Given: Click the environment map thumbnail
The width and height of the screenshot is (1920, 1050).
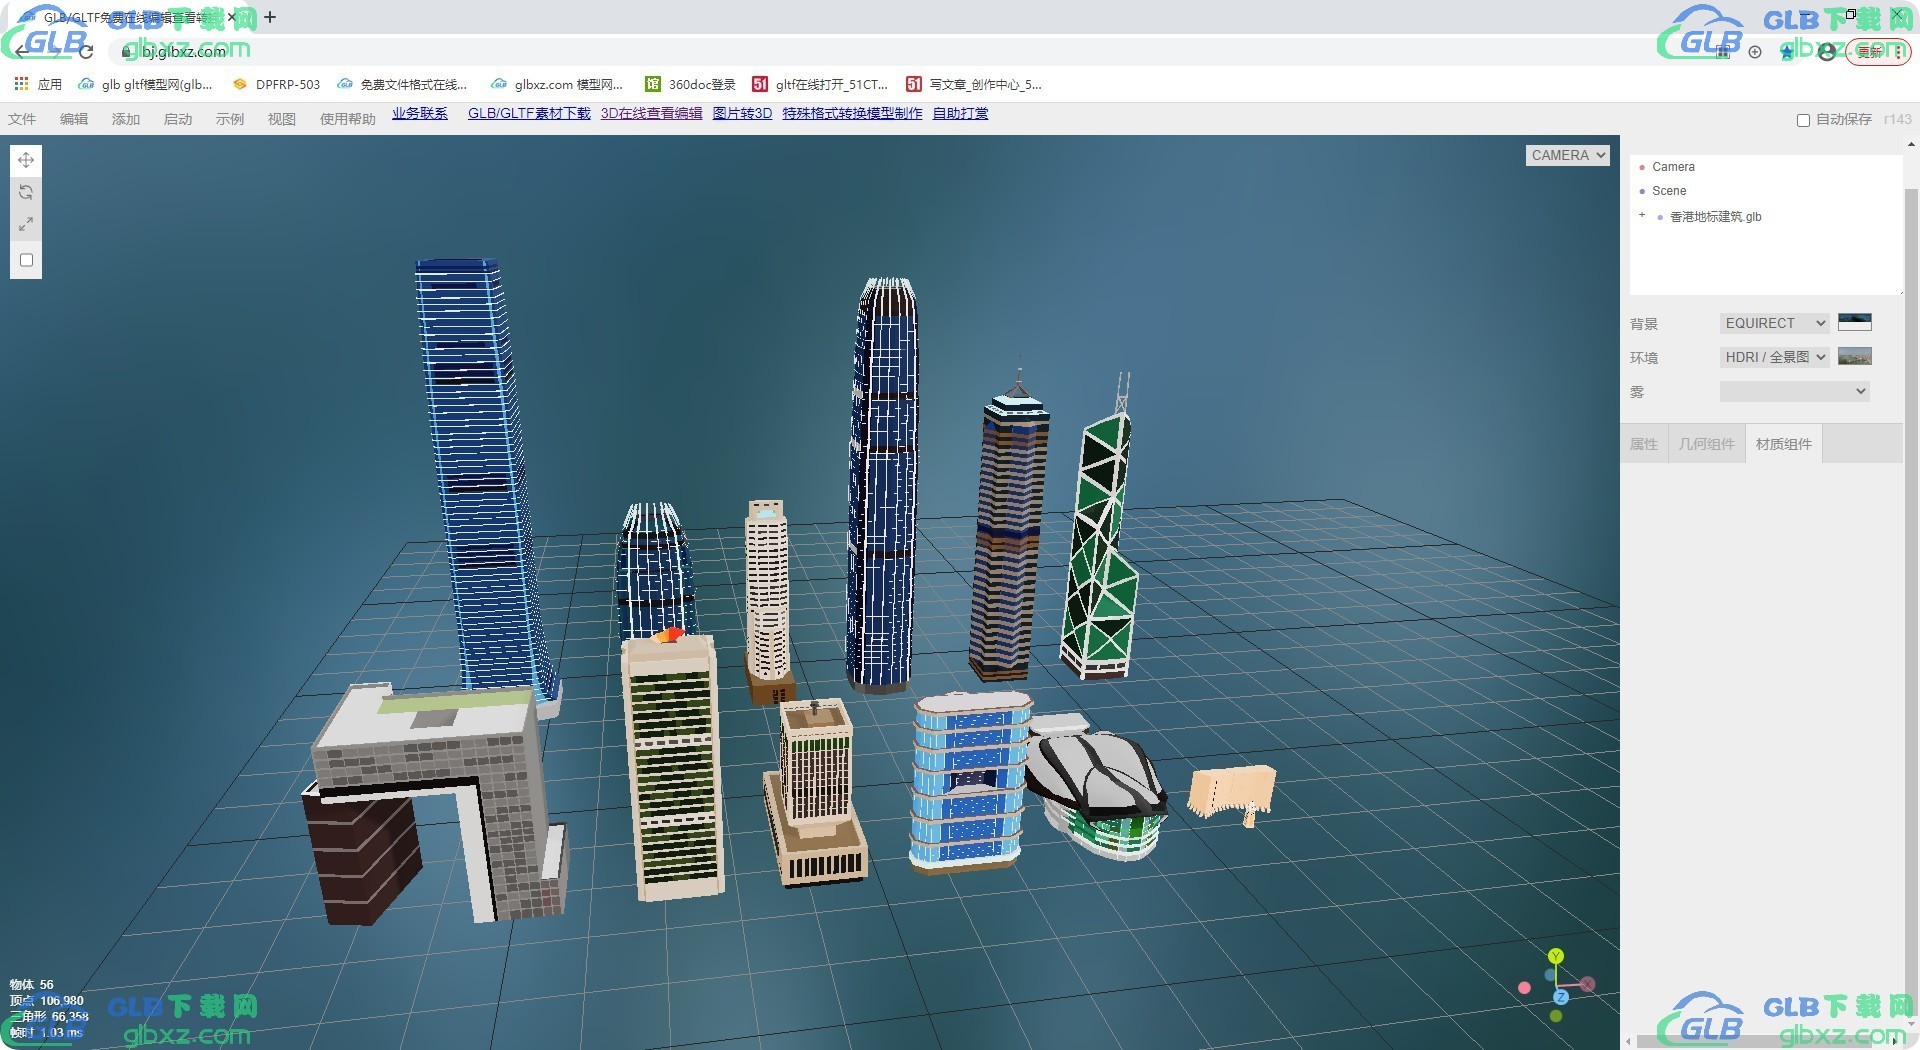Looking at the screenshot, I should [1855, 356].
